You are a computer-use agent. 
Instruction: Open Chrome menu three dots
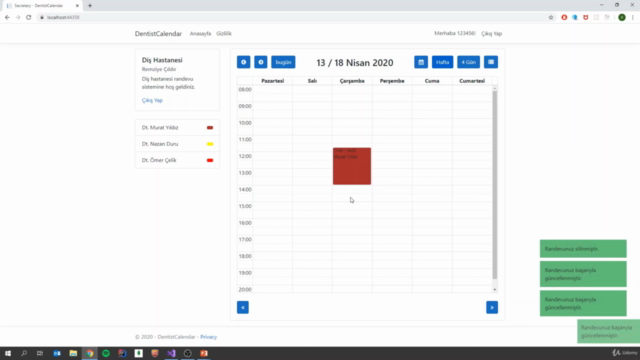pyautogui.click(x=633, y=17)
